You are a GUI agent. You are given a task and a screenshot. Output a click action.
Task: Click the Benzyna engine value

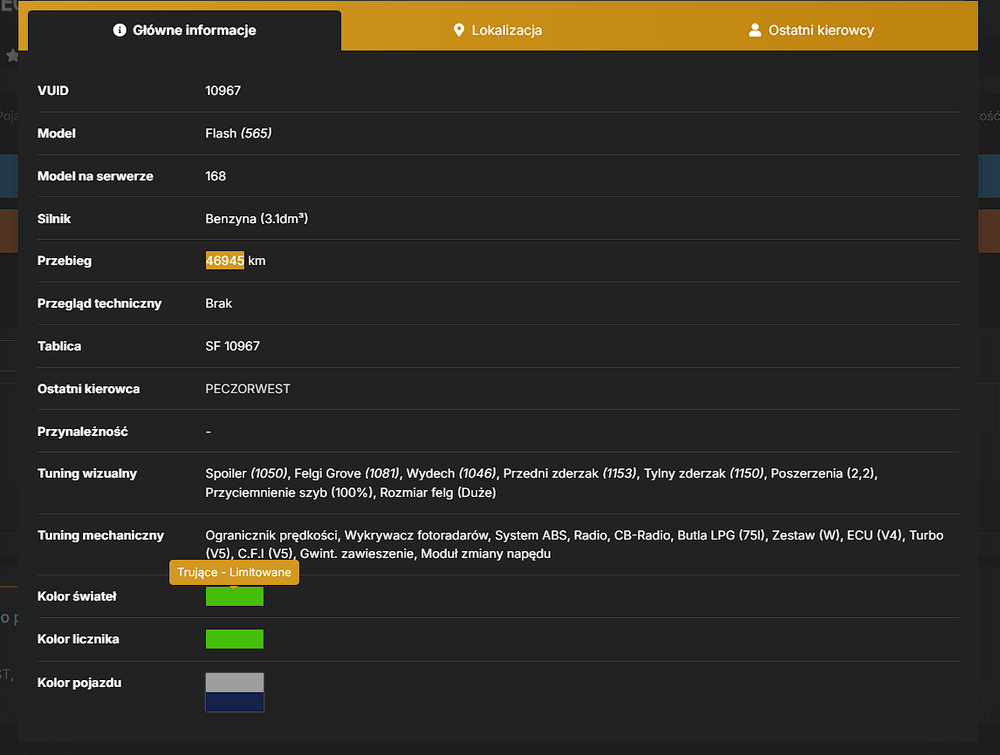coord(256,219)
